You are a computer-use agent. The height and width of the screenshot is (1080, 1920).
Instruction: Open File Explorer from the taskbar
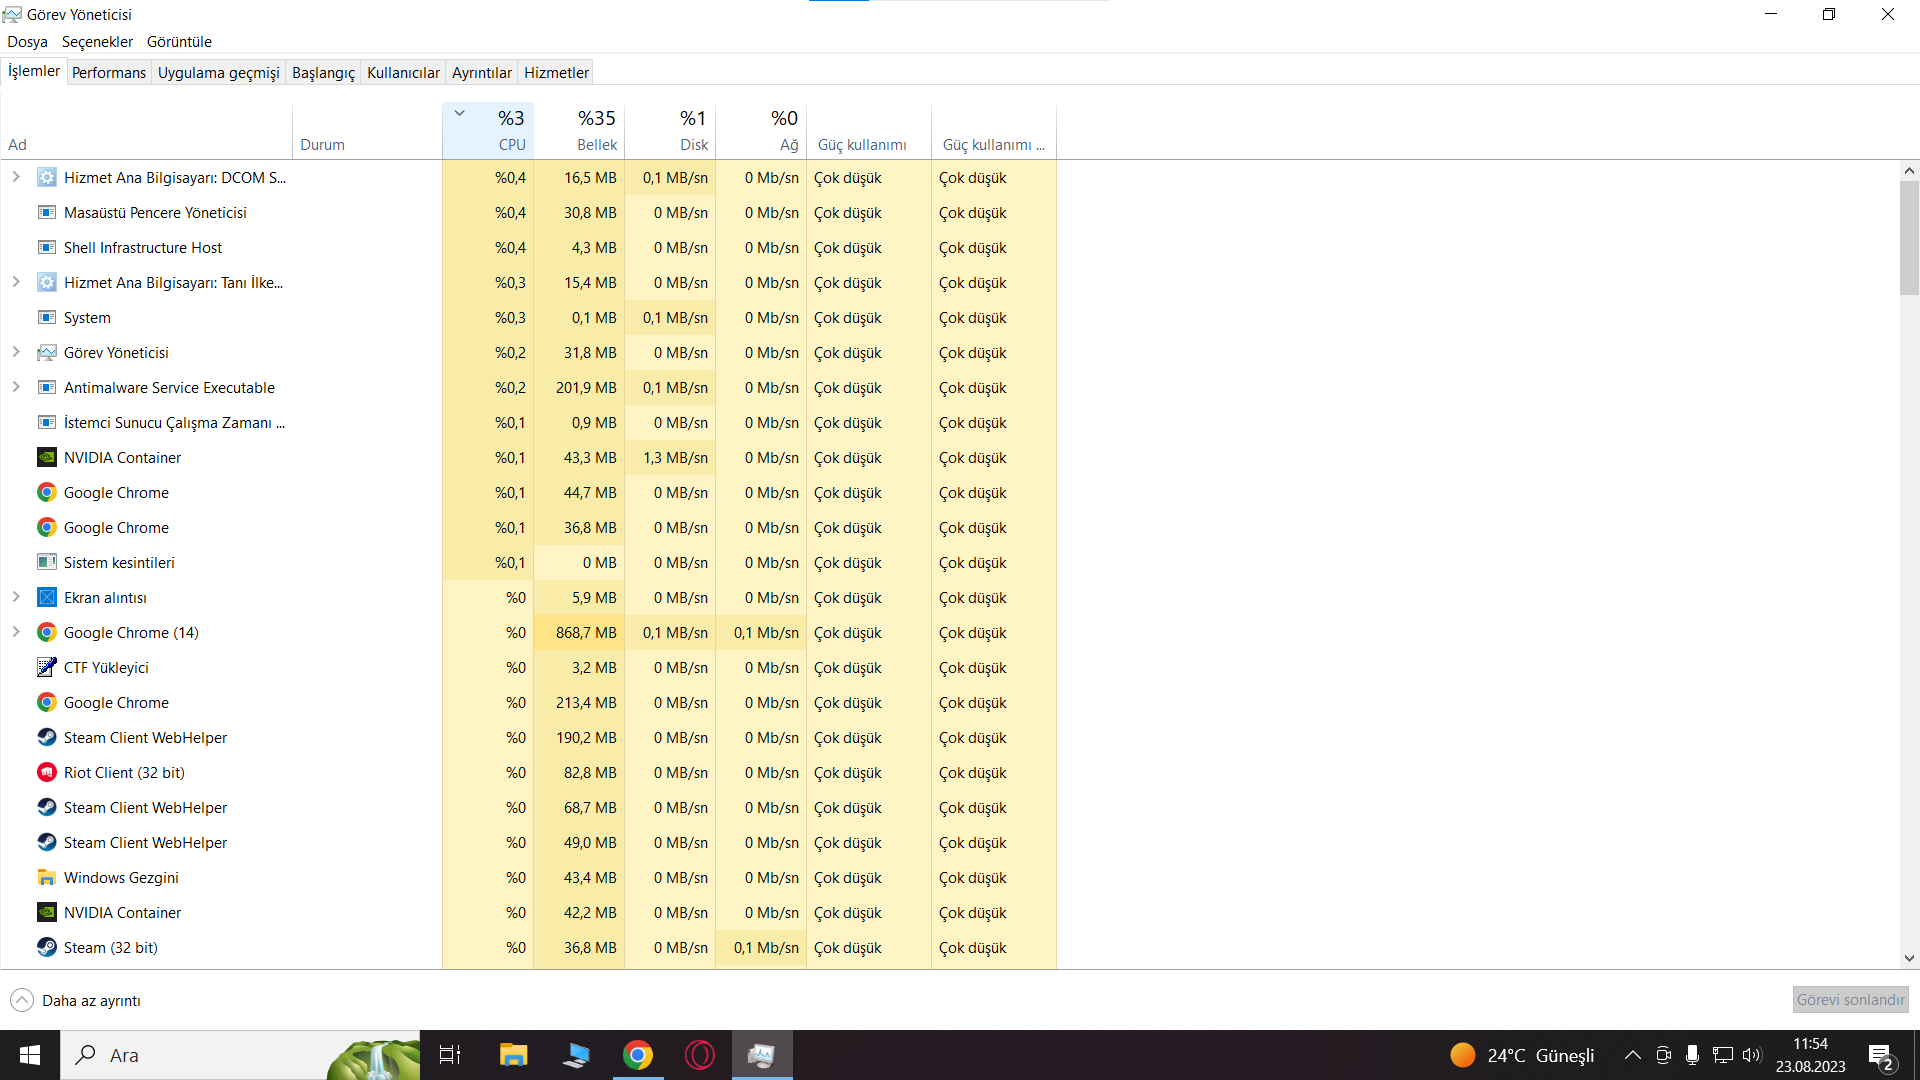[514, 1055]
